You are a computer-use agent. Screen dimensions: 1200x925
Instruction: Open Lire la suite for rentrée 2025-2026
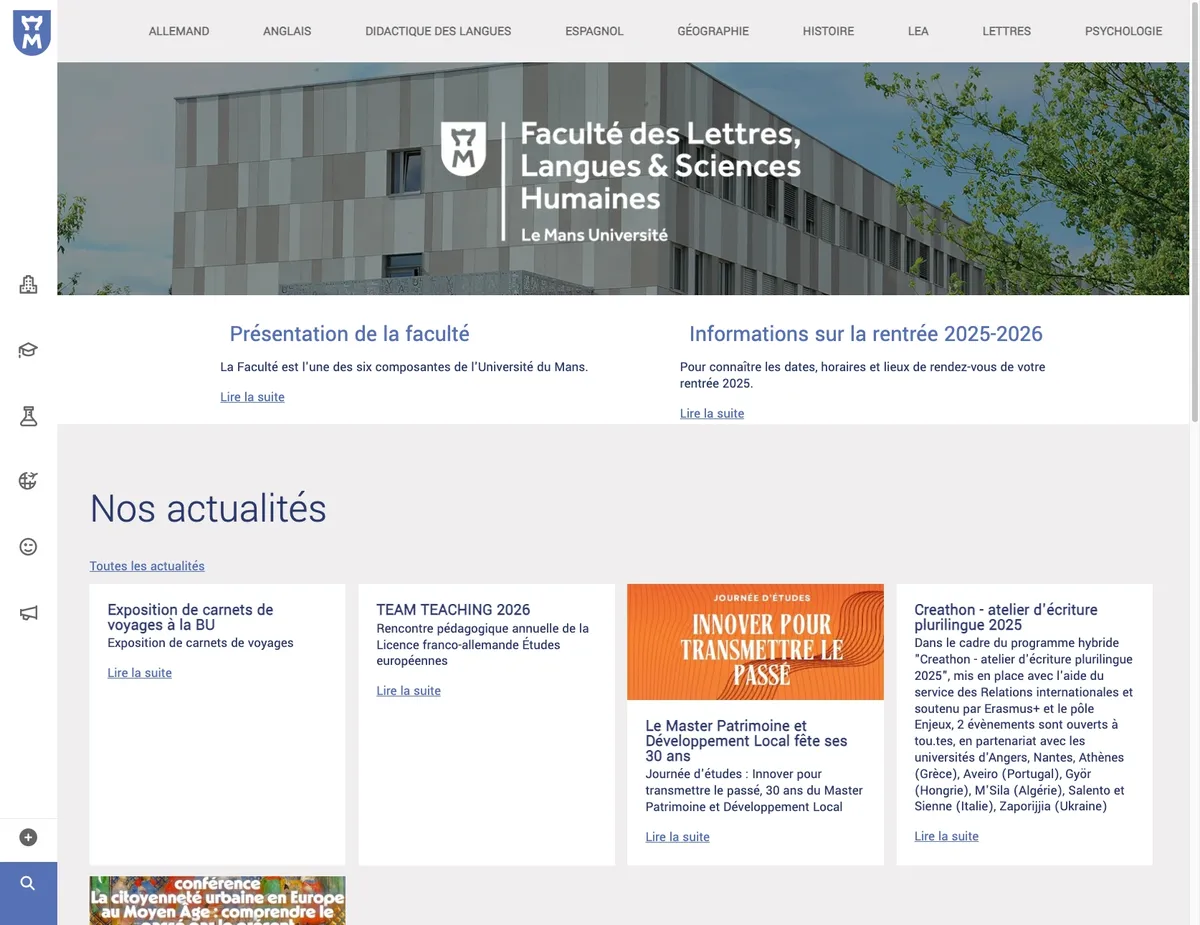(x=712, y=413)
